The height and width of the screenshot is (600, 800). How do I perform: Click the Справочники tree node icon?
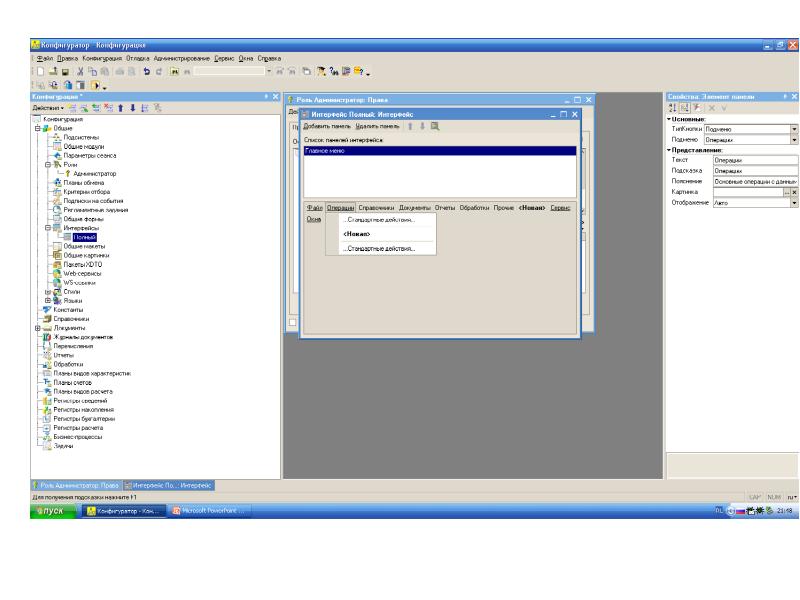[x=45, y=319]
